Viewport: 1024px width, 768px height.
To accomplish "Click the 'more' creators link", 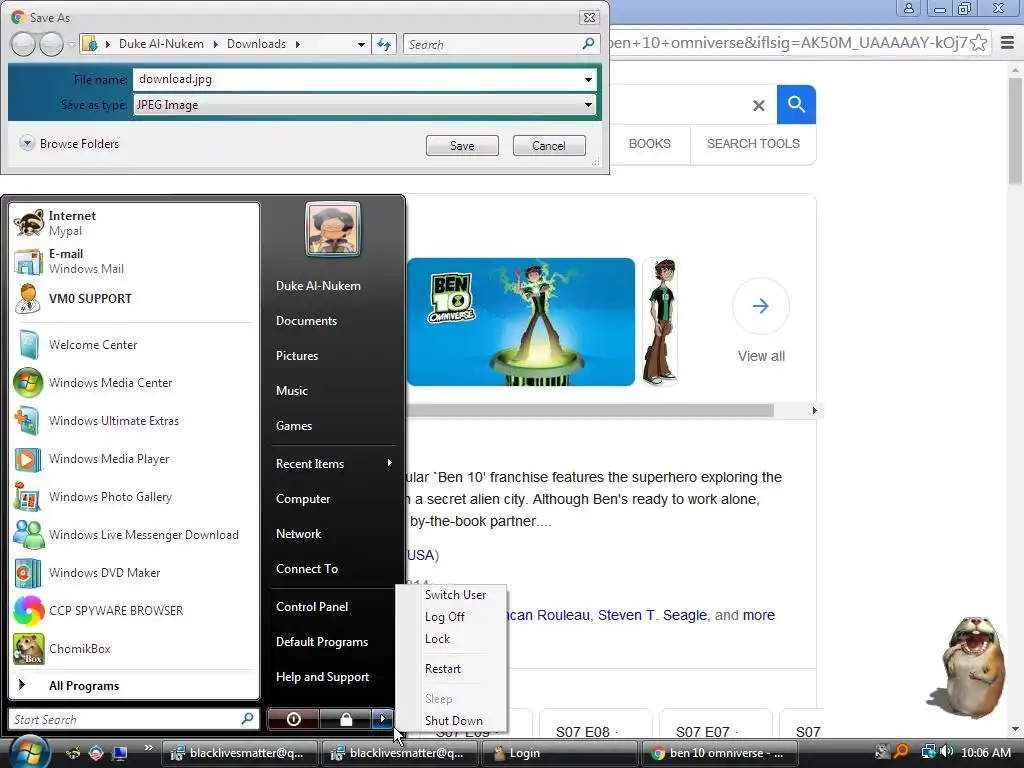I will click(x=758, y=615).
